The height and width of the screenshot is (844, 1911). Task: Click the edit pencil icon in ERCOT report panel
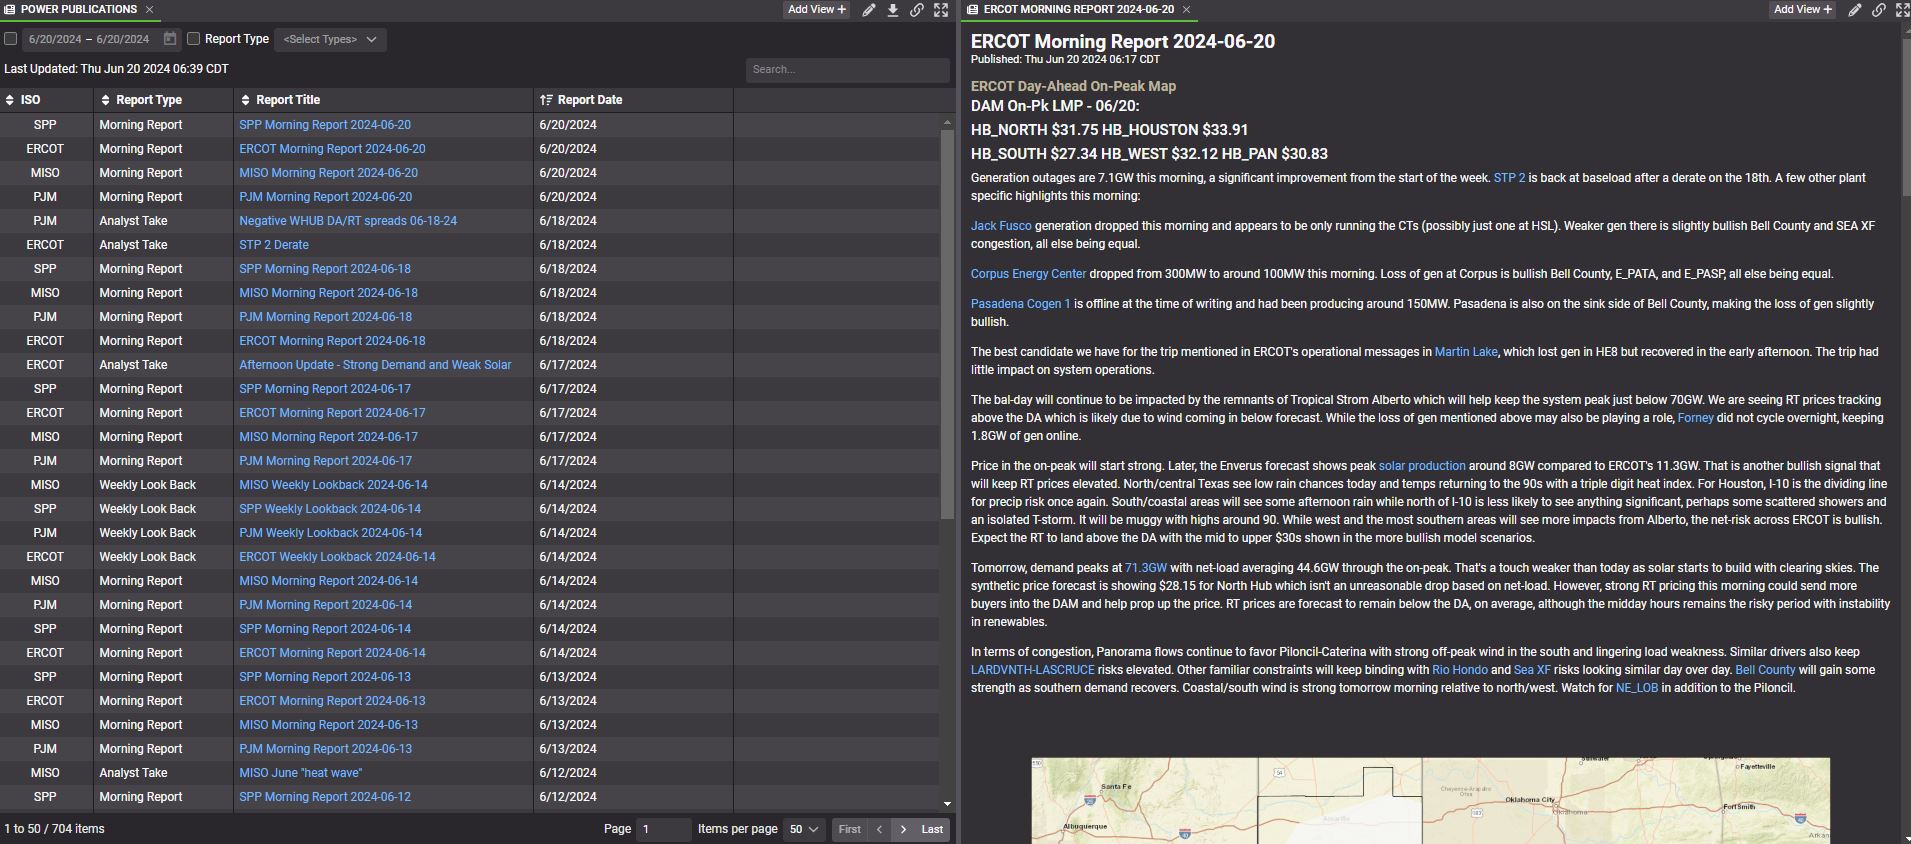pos(1855,10)
